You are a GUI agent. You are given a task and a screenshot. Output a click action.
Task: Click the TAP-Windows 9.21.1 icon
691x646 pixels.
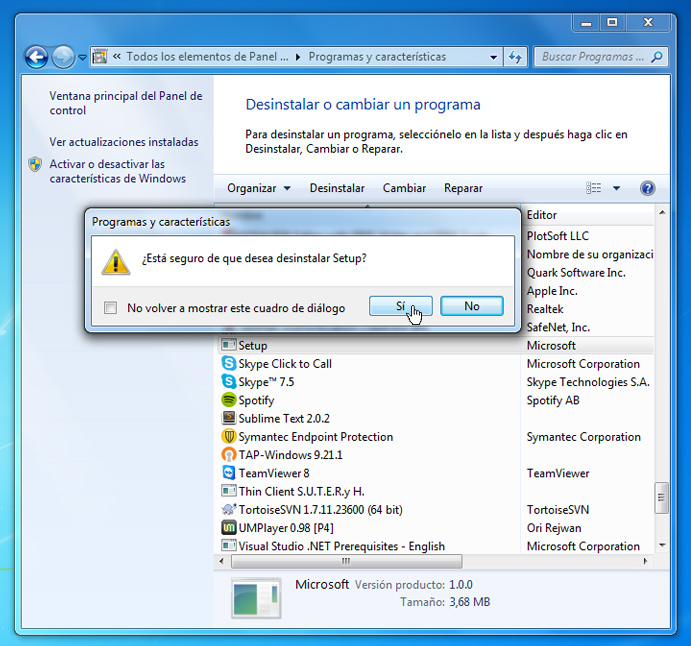229,455
